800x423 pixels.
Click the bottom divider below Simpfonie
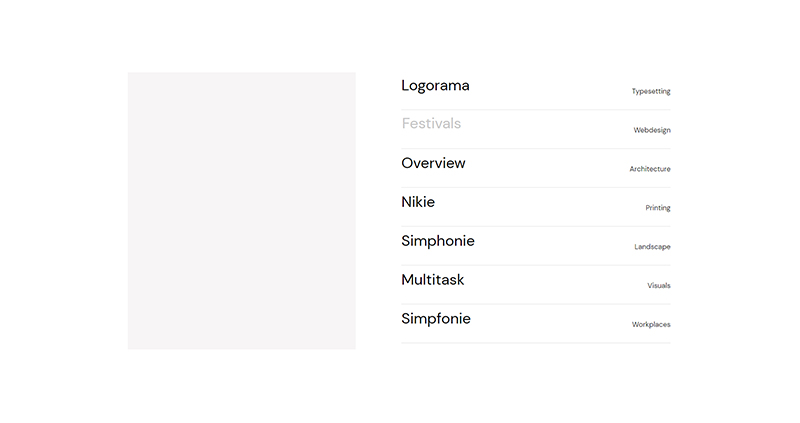click(x=535, y=343)
